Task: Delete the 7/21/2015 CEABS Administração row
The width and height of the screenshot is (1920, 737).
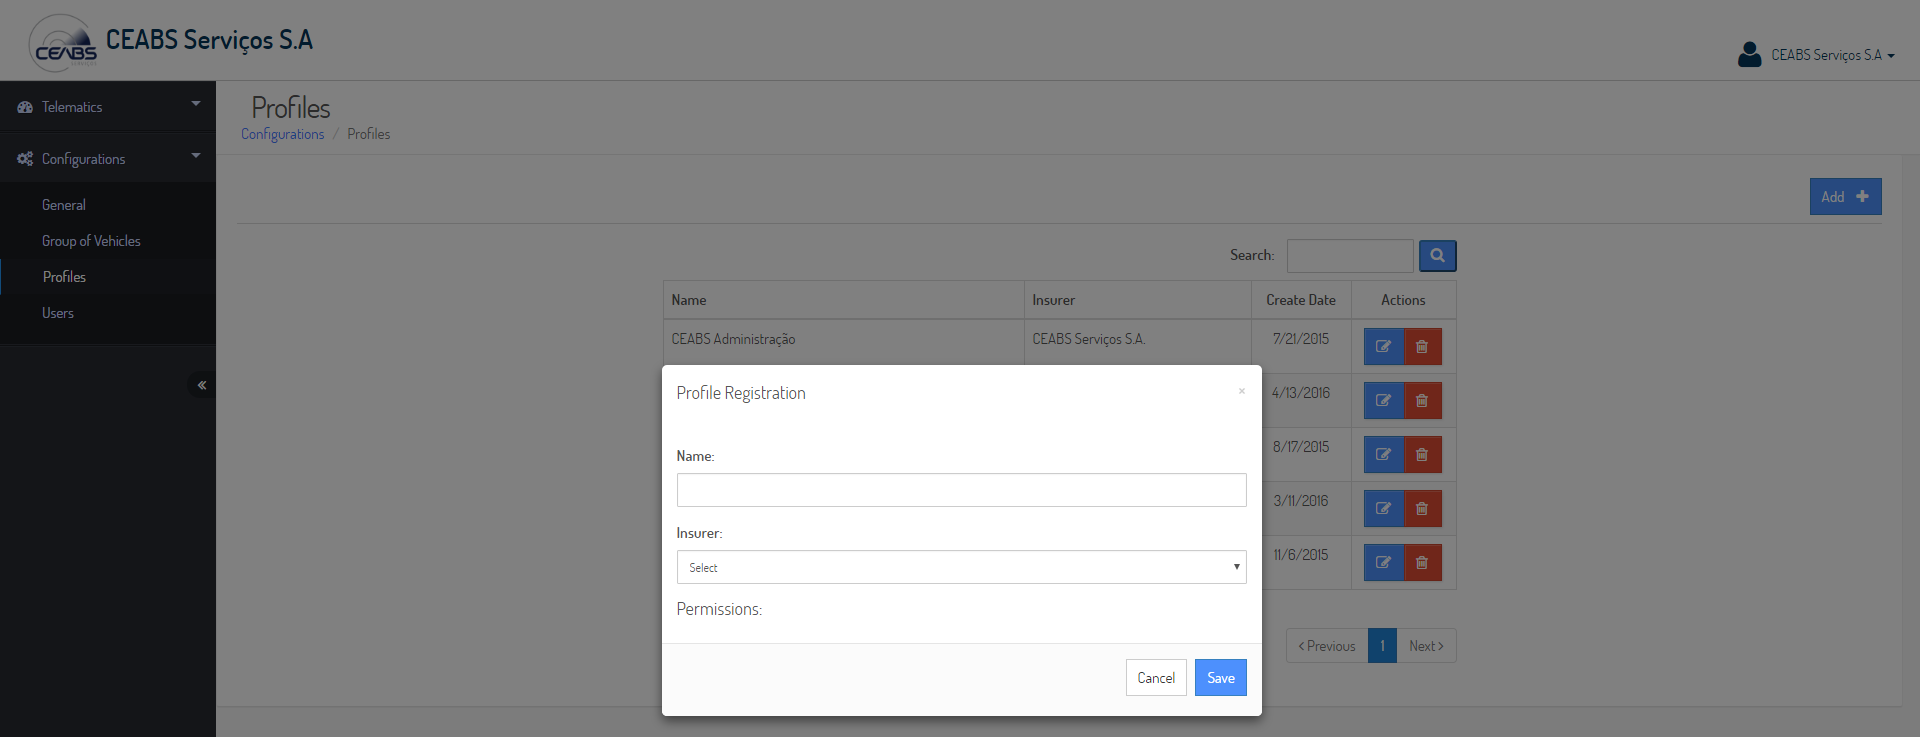Action: point(1422,347)
